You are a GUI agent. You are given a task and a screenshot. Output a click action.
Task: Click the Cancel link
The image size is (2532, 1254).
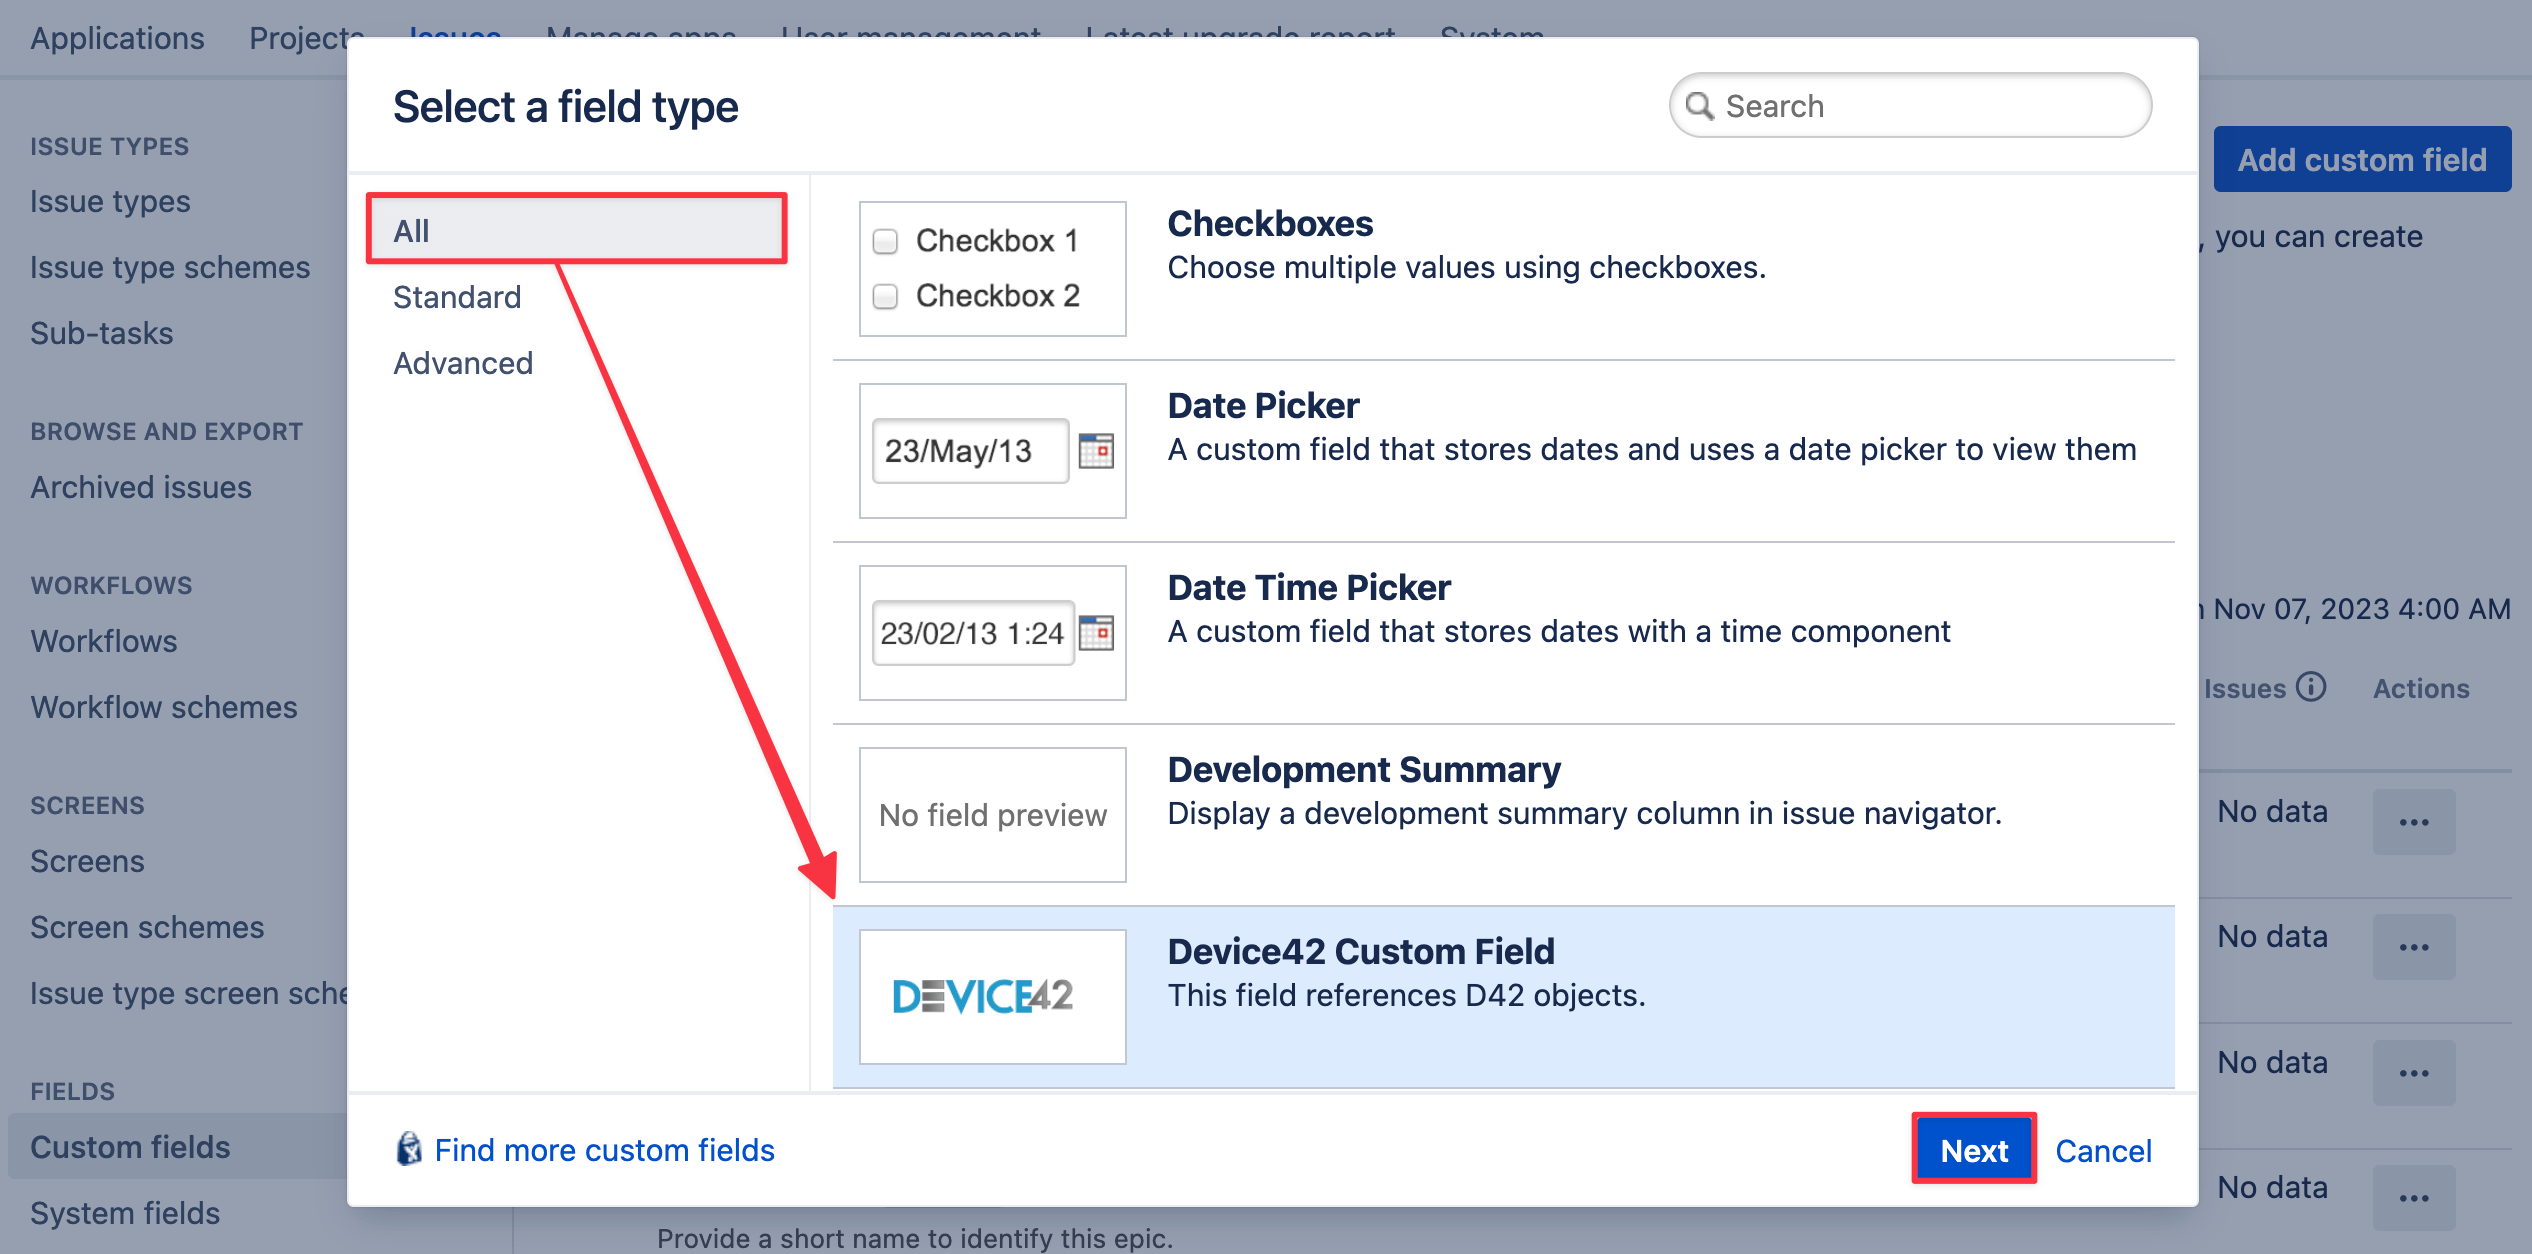(2104, 1150)
